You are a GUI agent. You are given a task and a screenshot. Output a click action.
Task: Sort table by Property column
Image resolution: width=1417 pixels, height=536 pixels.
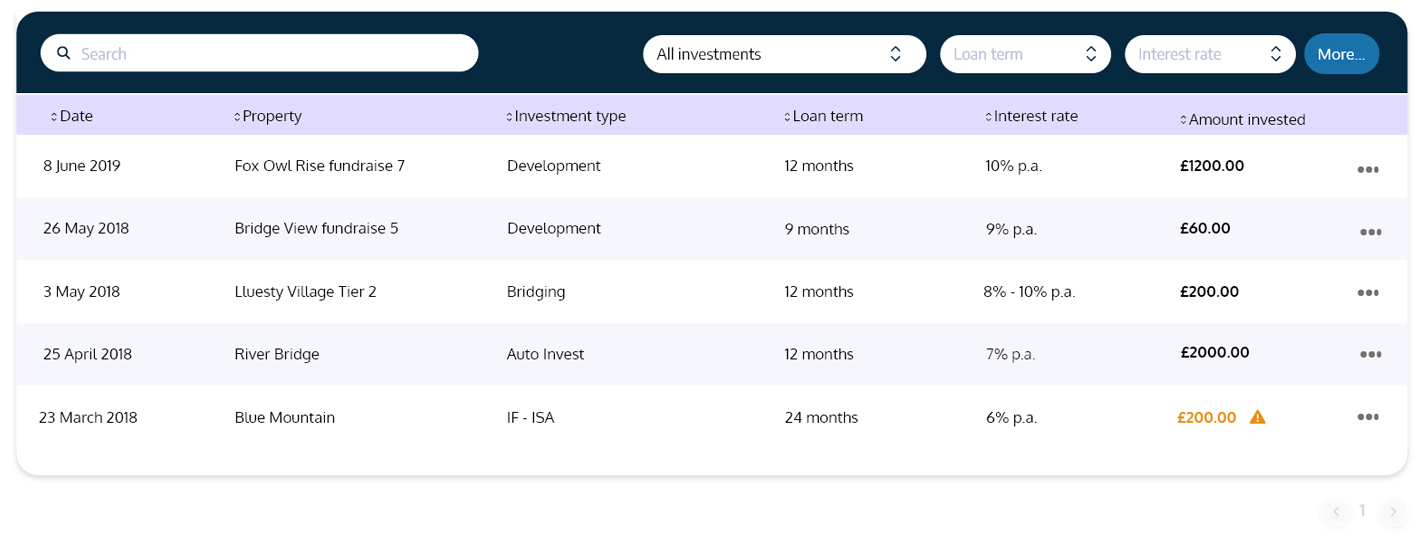pyautogui.click(x=267, y=116)
